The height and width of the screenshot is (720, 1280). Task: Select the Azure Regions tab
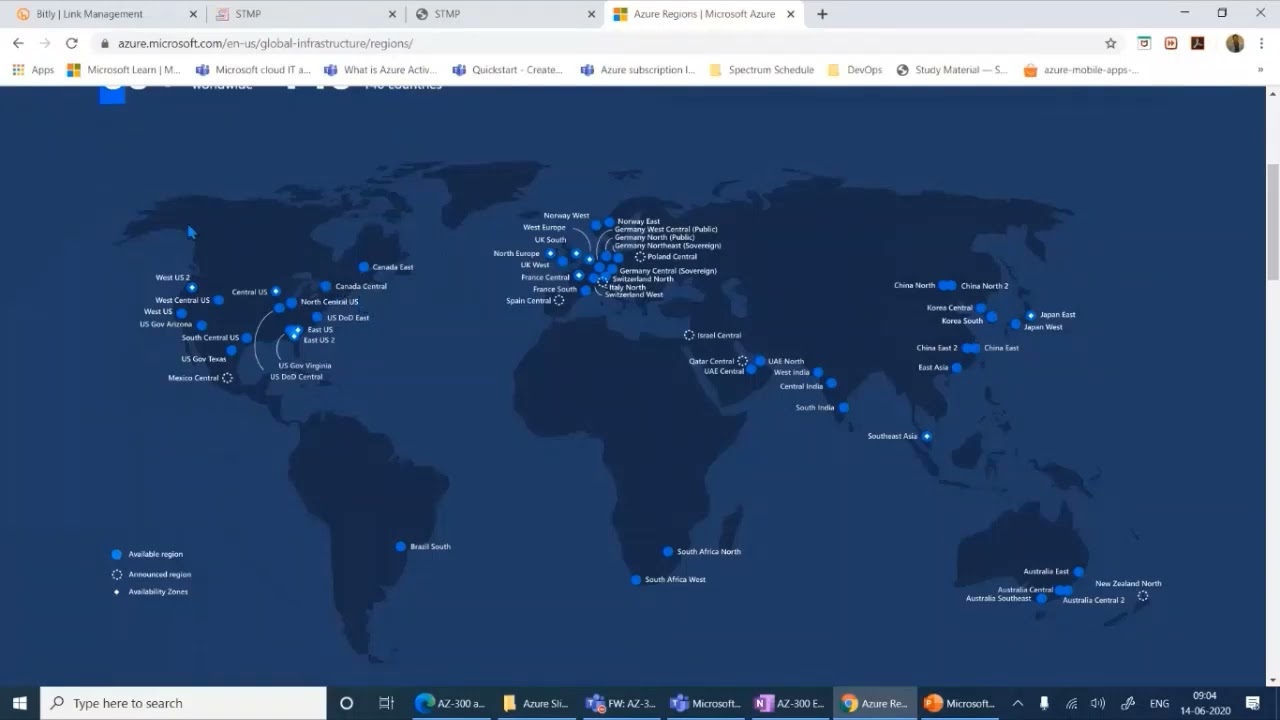(x=705, y=14)
